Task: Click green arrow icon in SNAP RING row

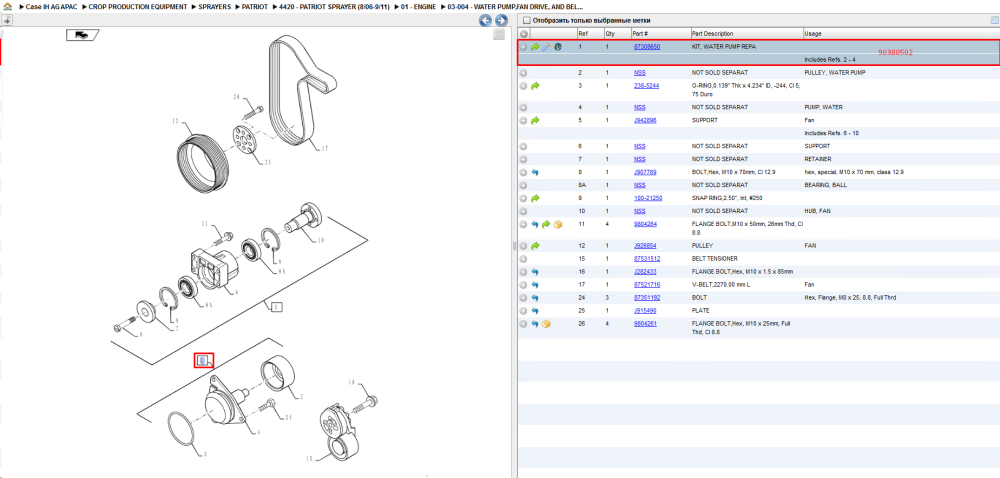Action: click(x=535, y=198)
